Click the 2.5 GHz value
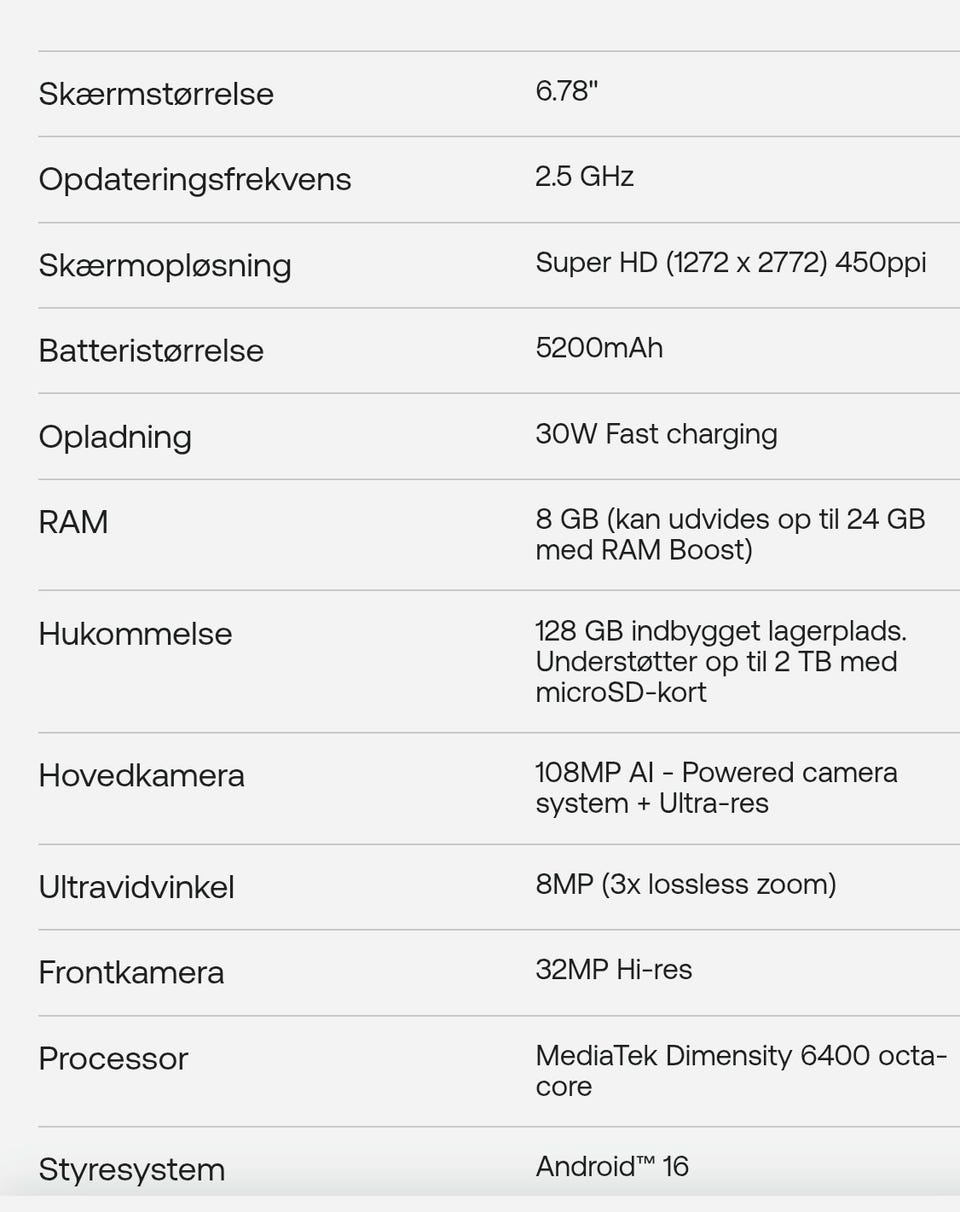Image resolution: width=960 pixels, height=1212 pixels. pos(585,177)
